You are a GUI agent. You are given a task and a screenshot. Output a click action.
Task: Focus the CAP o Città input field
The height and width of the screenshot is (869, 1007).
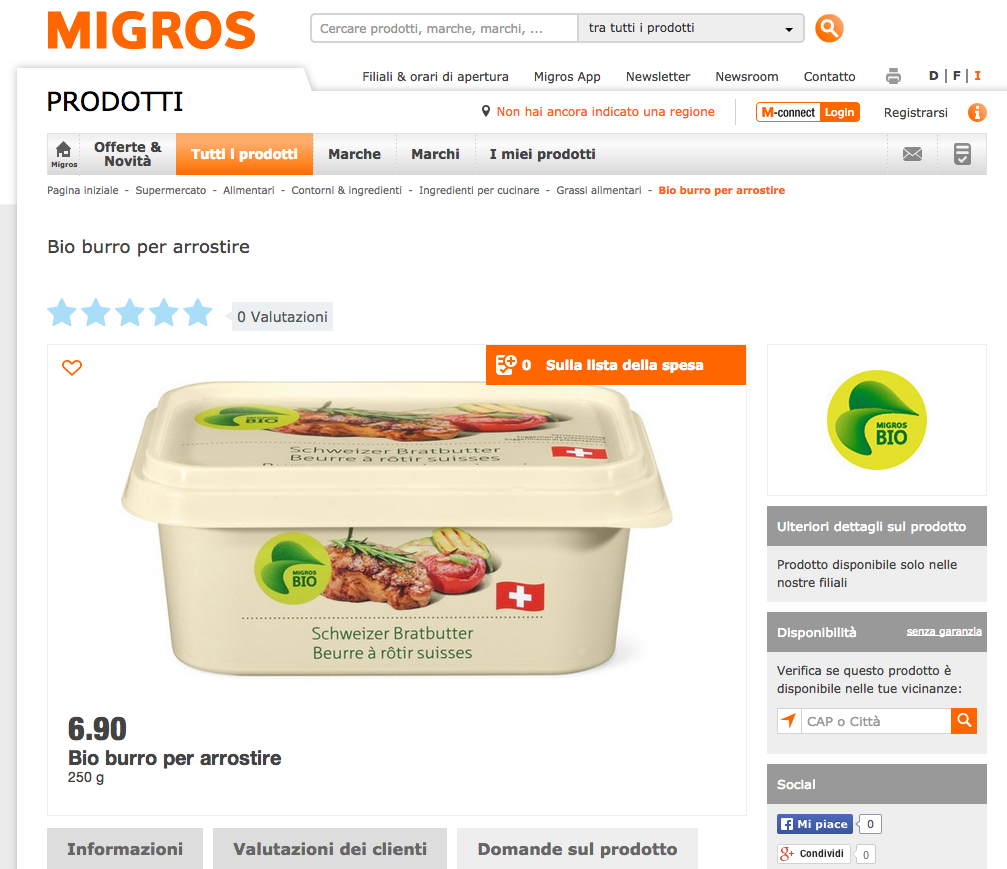coord(876,721)
